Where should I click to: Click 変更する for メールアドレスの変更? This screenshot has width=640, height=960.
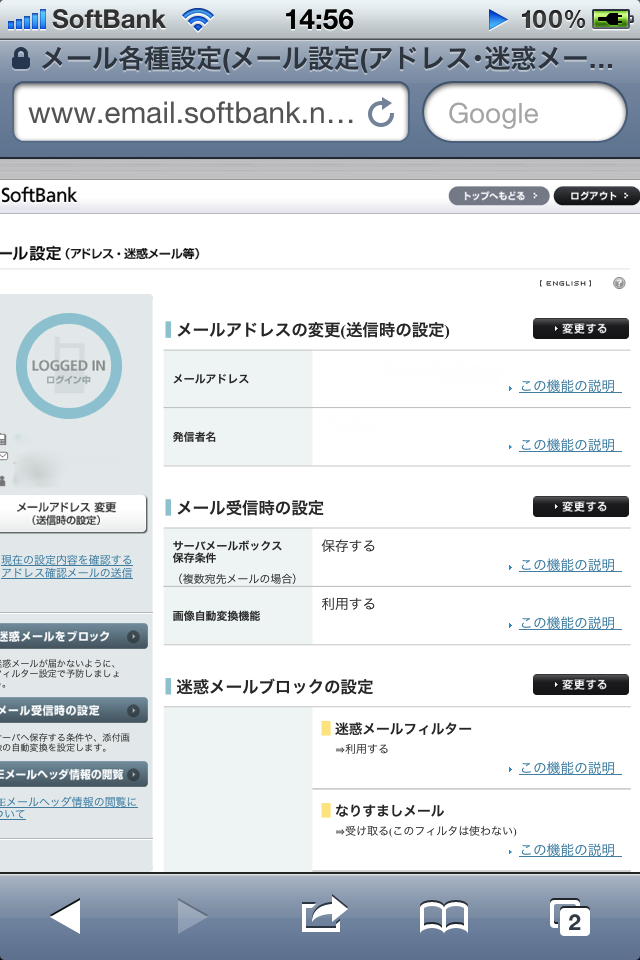click(x=581, y=329)
